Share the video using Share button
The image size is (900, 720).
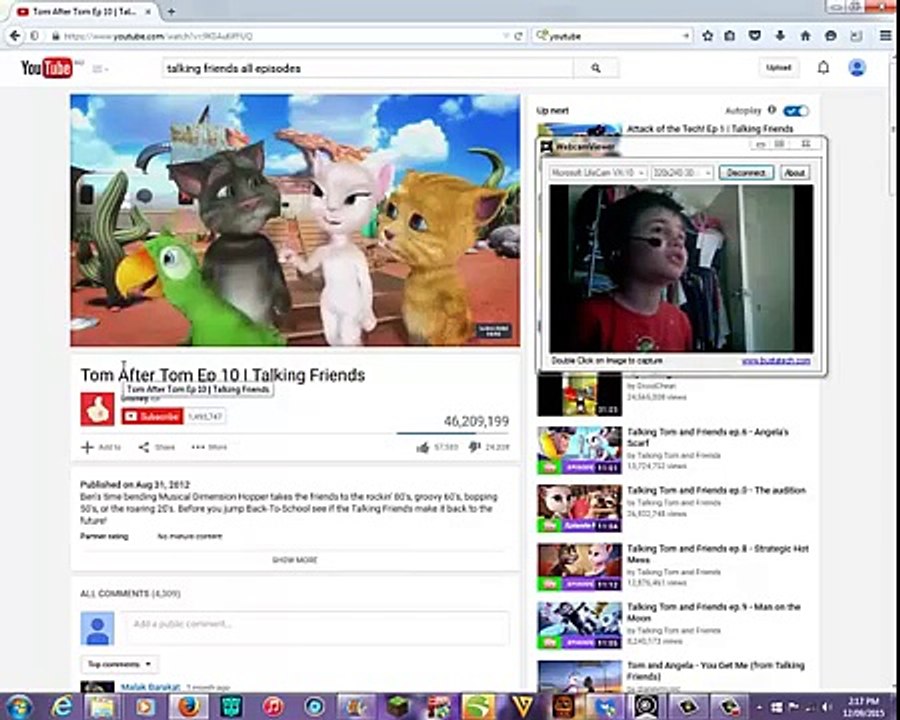(x=157, y=447)
